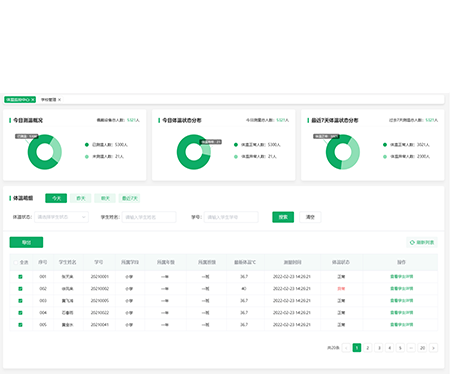Click light green 2300人 legend dot in 最近7天 card
The image size is (450, 374).
click(x=385, y=156)
